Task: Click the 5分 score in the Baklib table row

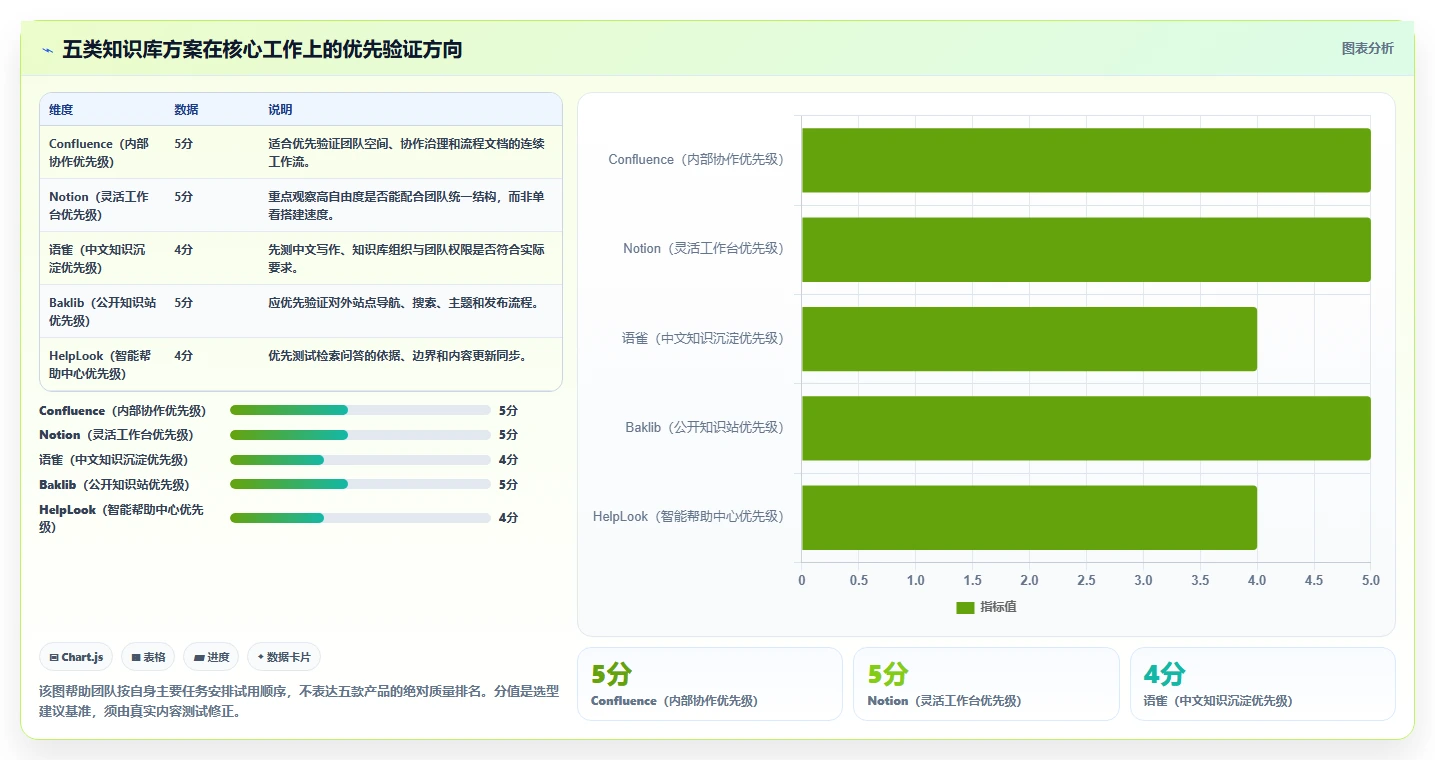Action: click(x=184, y=302)
